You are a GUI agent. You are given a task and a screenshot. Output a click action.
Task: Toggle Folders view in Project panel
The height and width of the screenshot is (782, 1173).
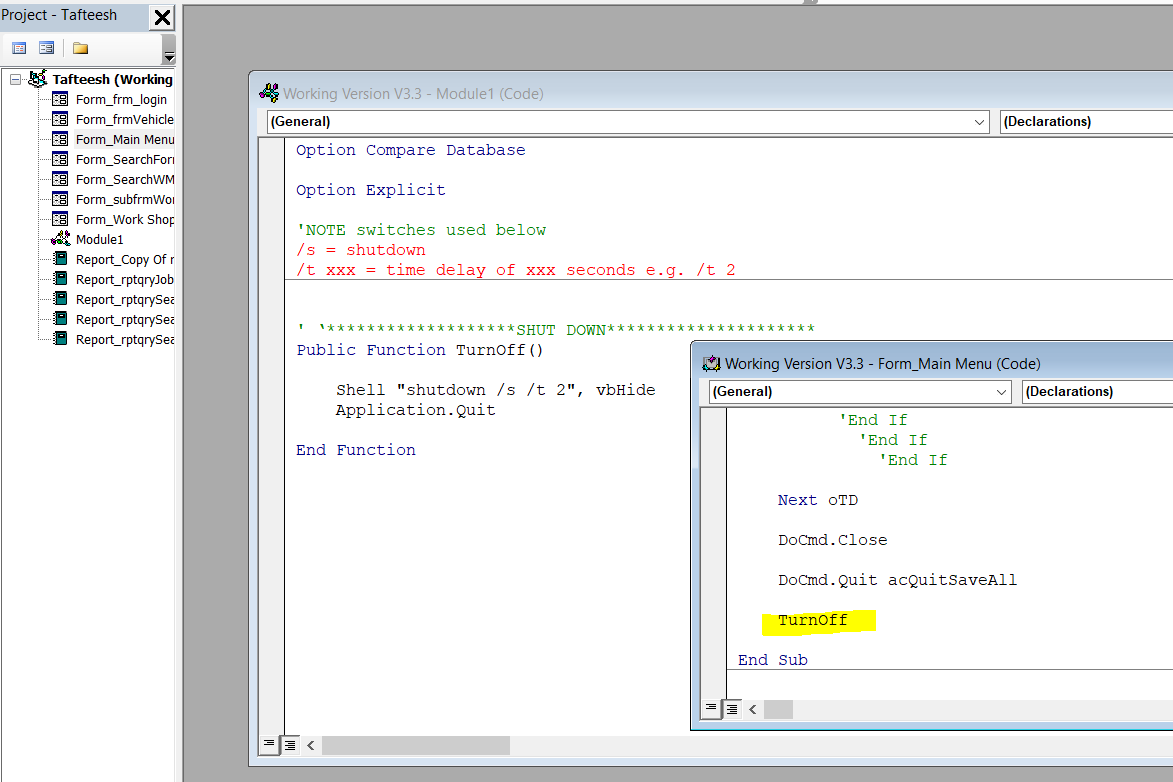click(81, 48)
